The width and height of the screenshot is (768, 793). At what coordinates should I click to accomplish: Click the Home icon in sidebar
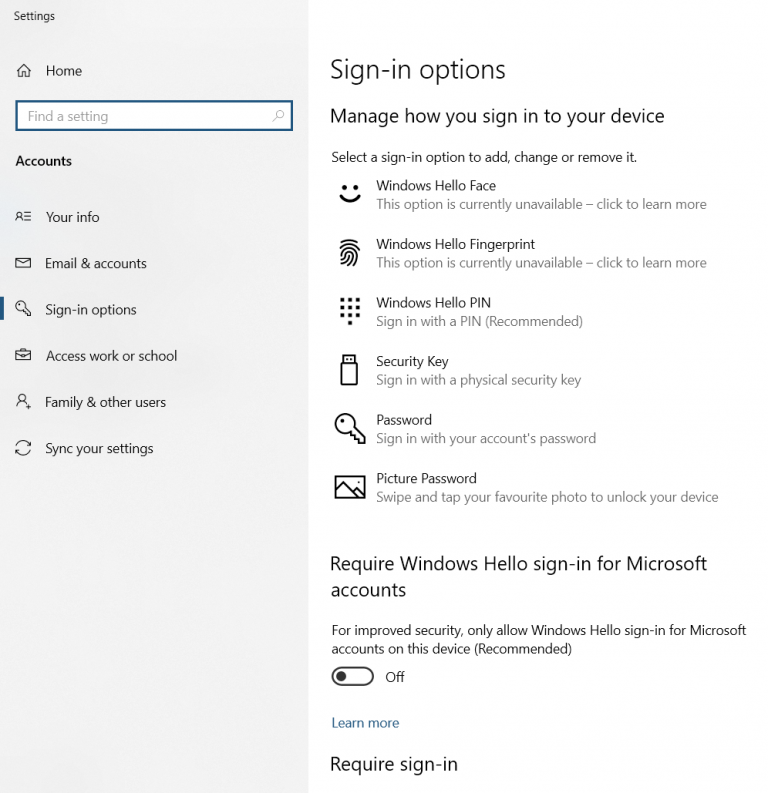point(24,71)
